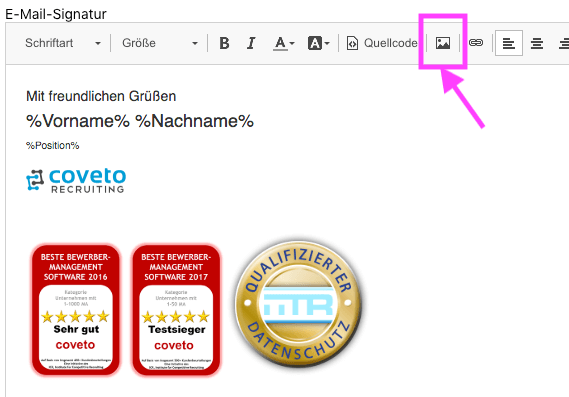Insert a link via chain icon

[476, 43]
